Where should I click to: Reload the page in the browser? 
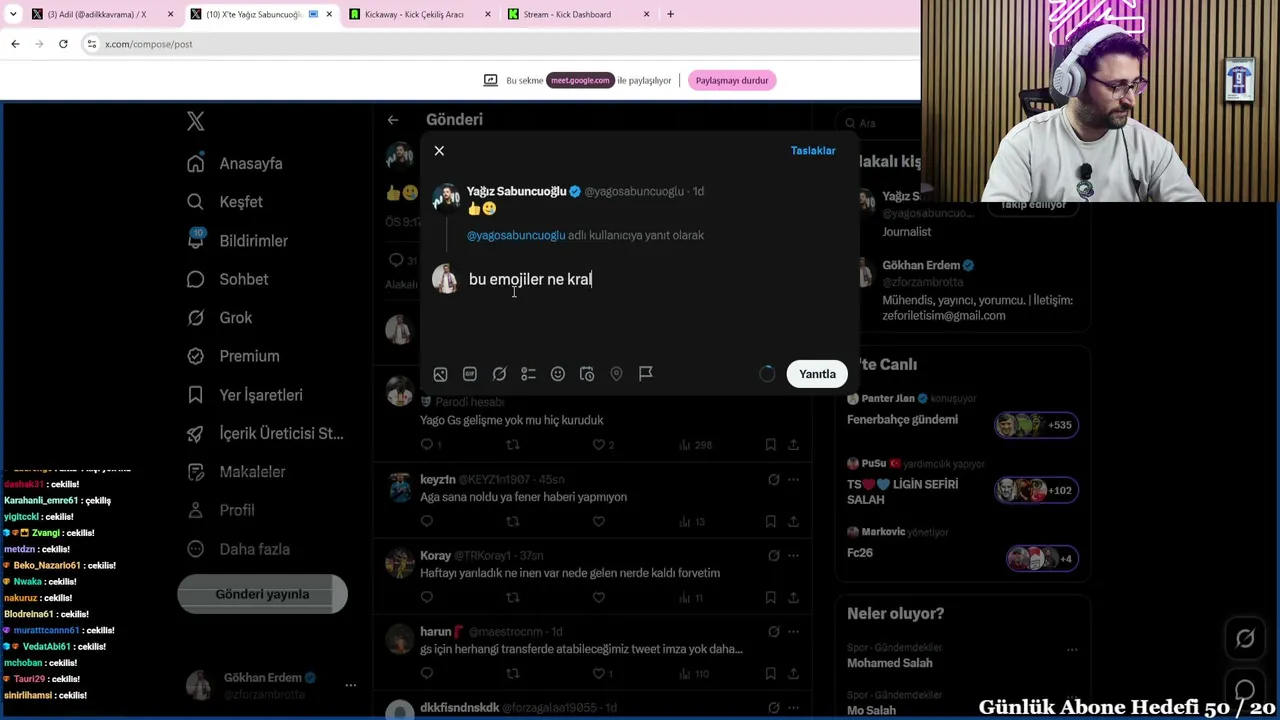[63, 44]
